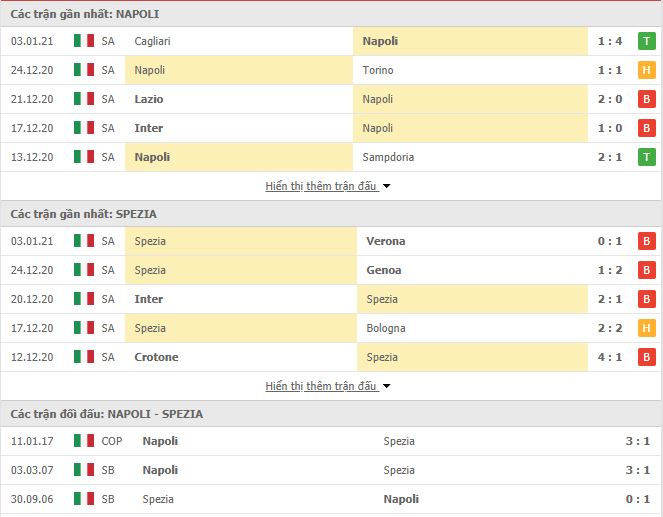Click dropdown arrow beside Spezia's show-more link
The image size is (663, 517).
[386, 386]
